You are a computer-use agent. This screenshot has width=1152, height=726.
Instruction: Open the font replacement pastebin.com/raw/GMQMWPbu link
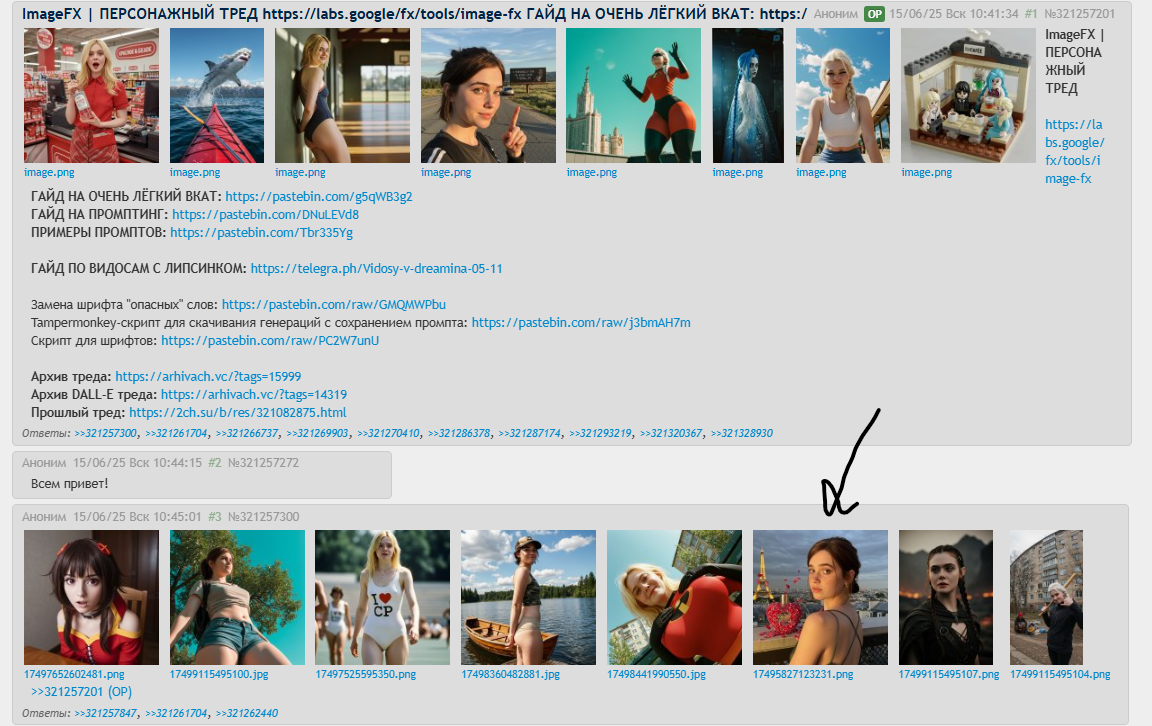coord(334,304)
